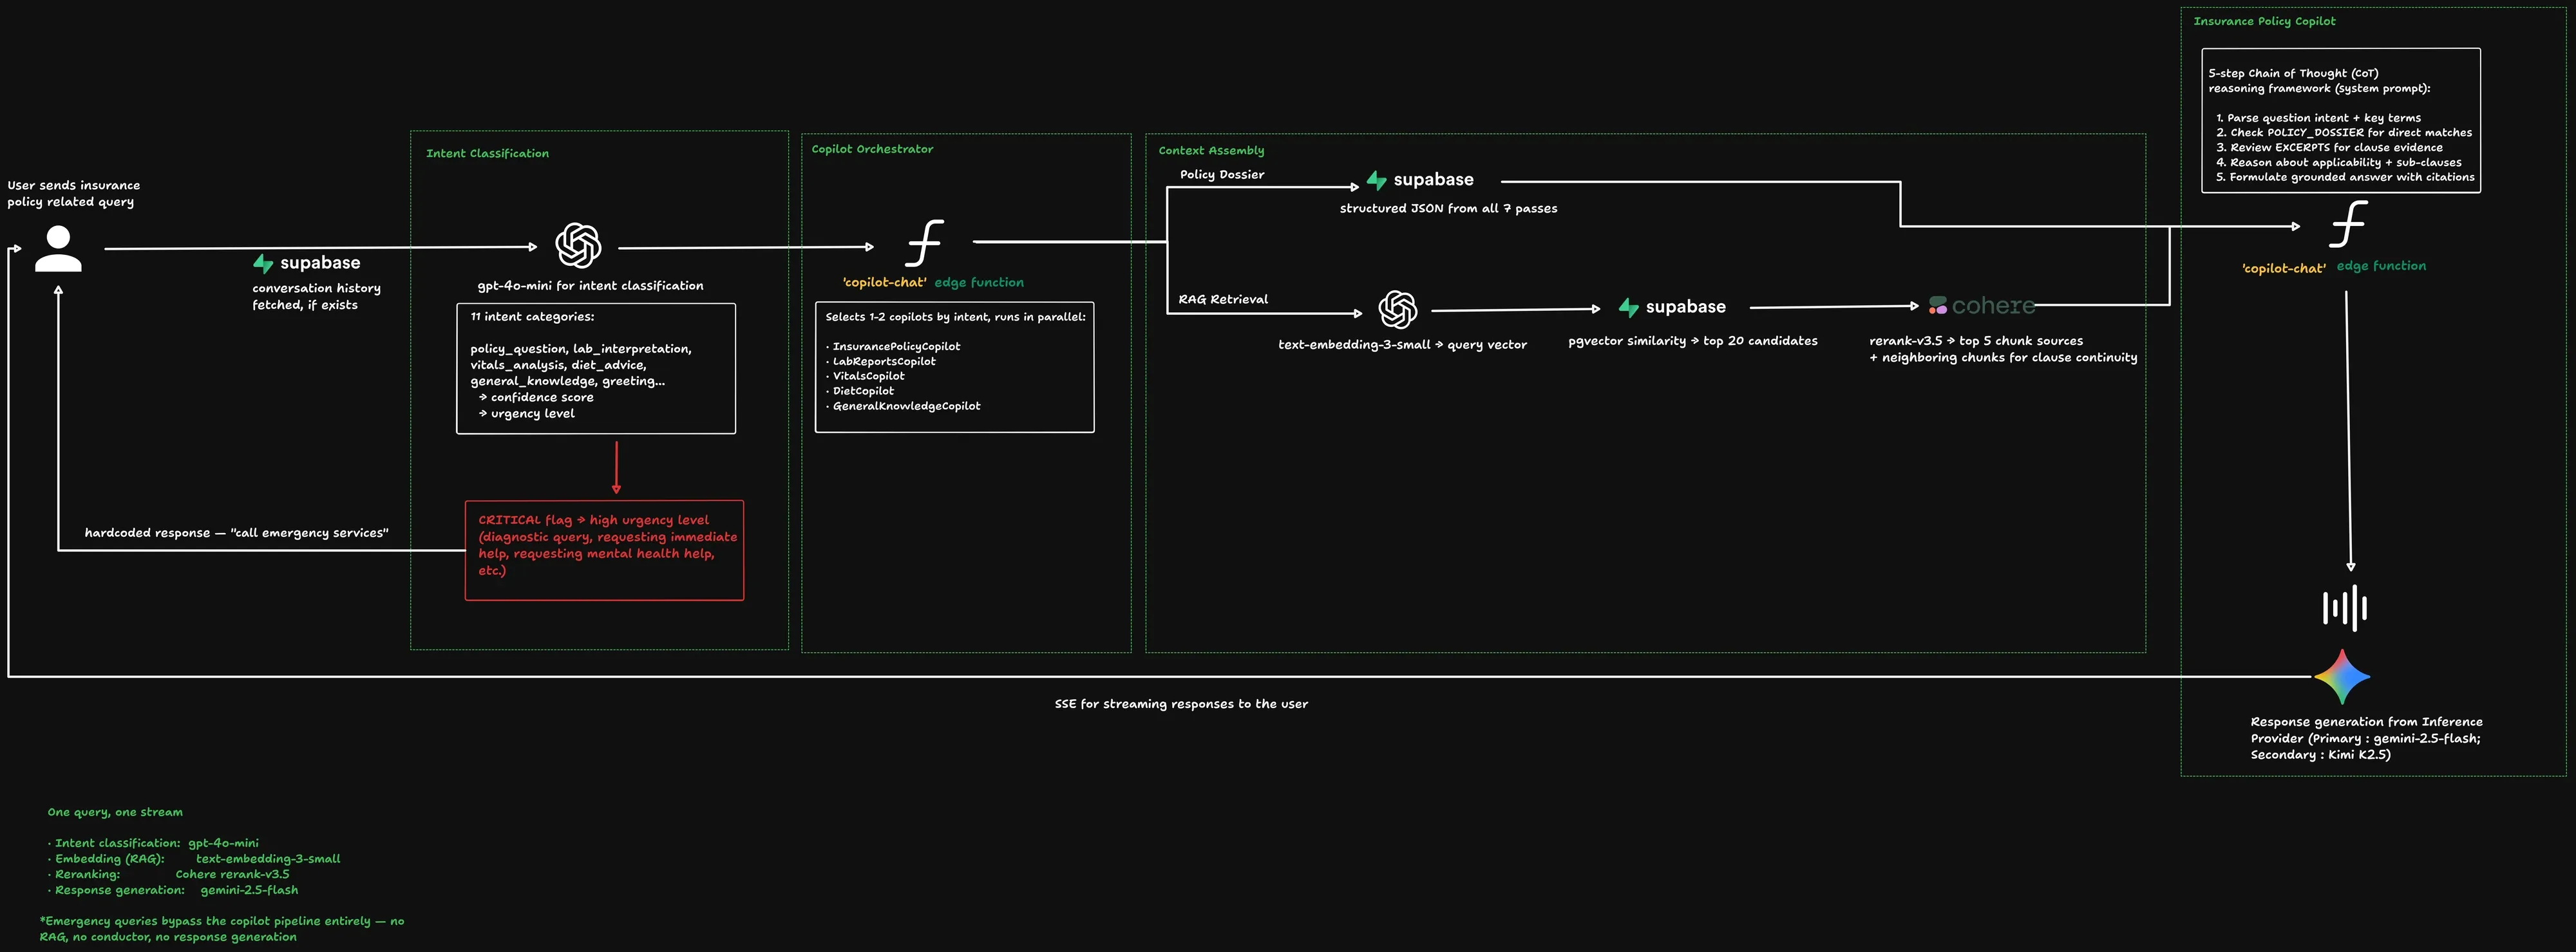Click the 'One query, one stream' heading
Viewport: 2576px width, 952px height.
coord(115,812)
